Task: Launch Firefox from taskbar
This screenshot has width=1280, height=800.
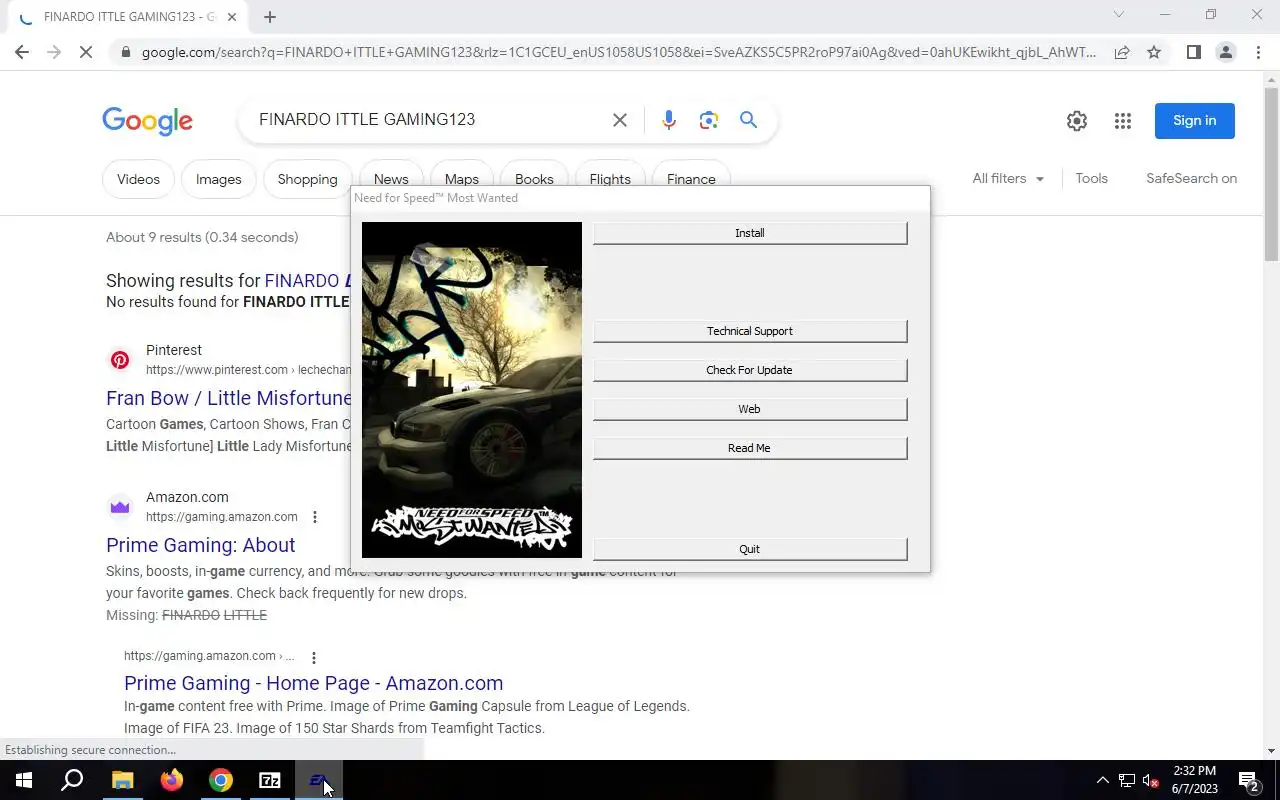Action: click(171, 780)
